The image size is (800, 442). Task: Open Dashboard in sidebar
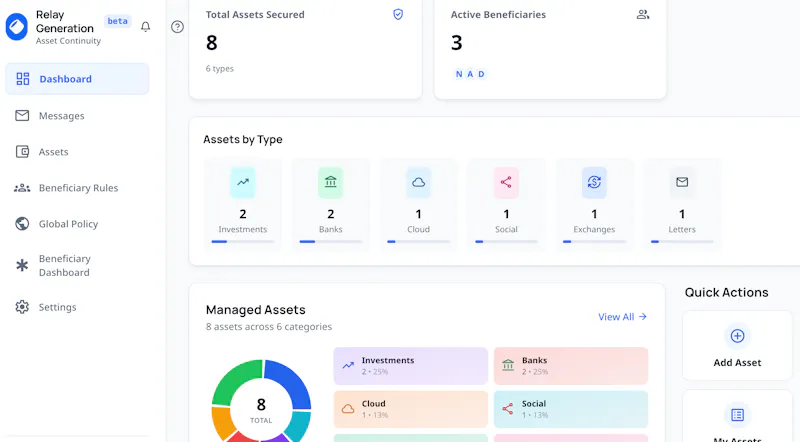(77, 79)
